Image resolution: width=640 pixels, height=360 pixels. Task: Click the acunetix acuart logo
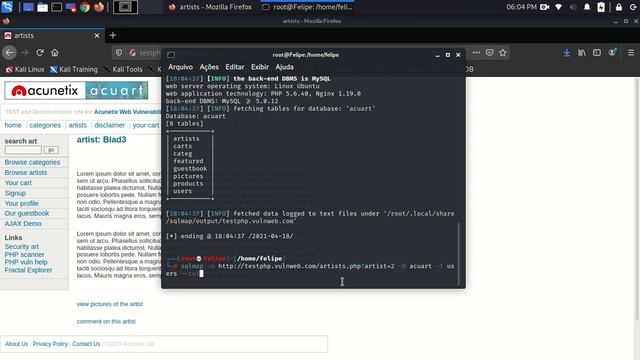pos(76,91)
